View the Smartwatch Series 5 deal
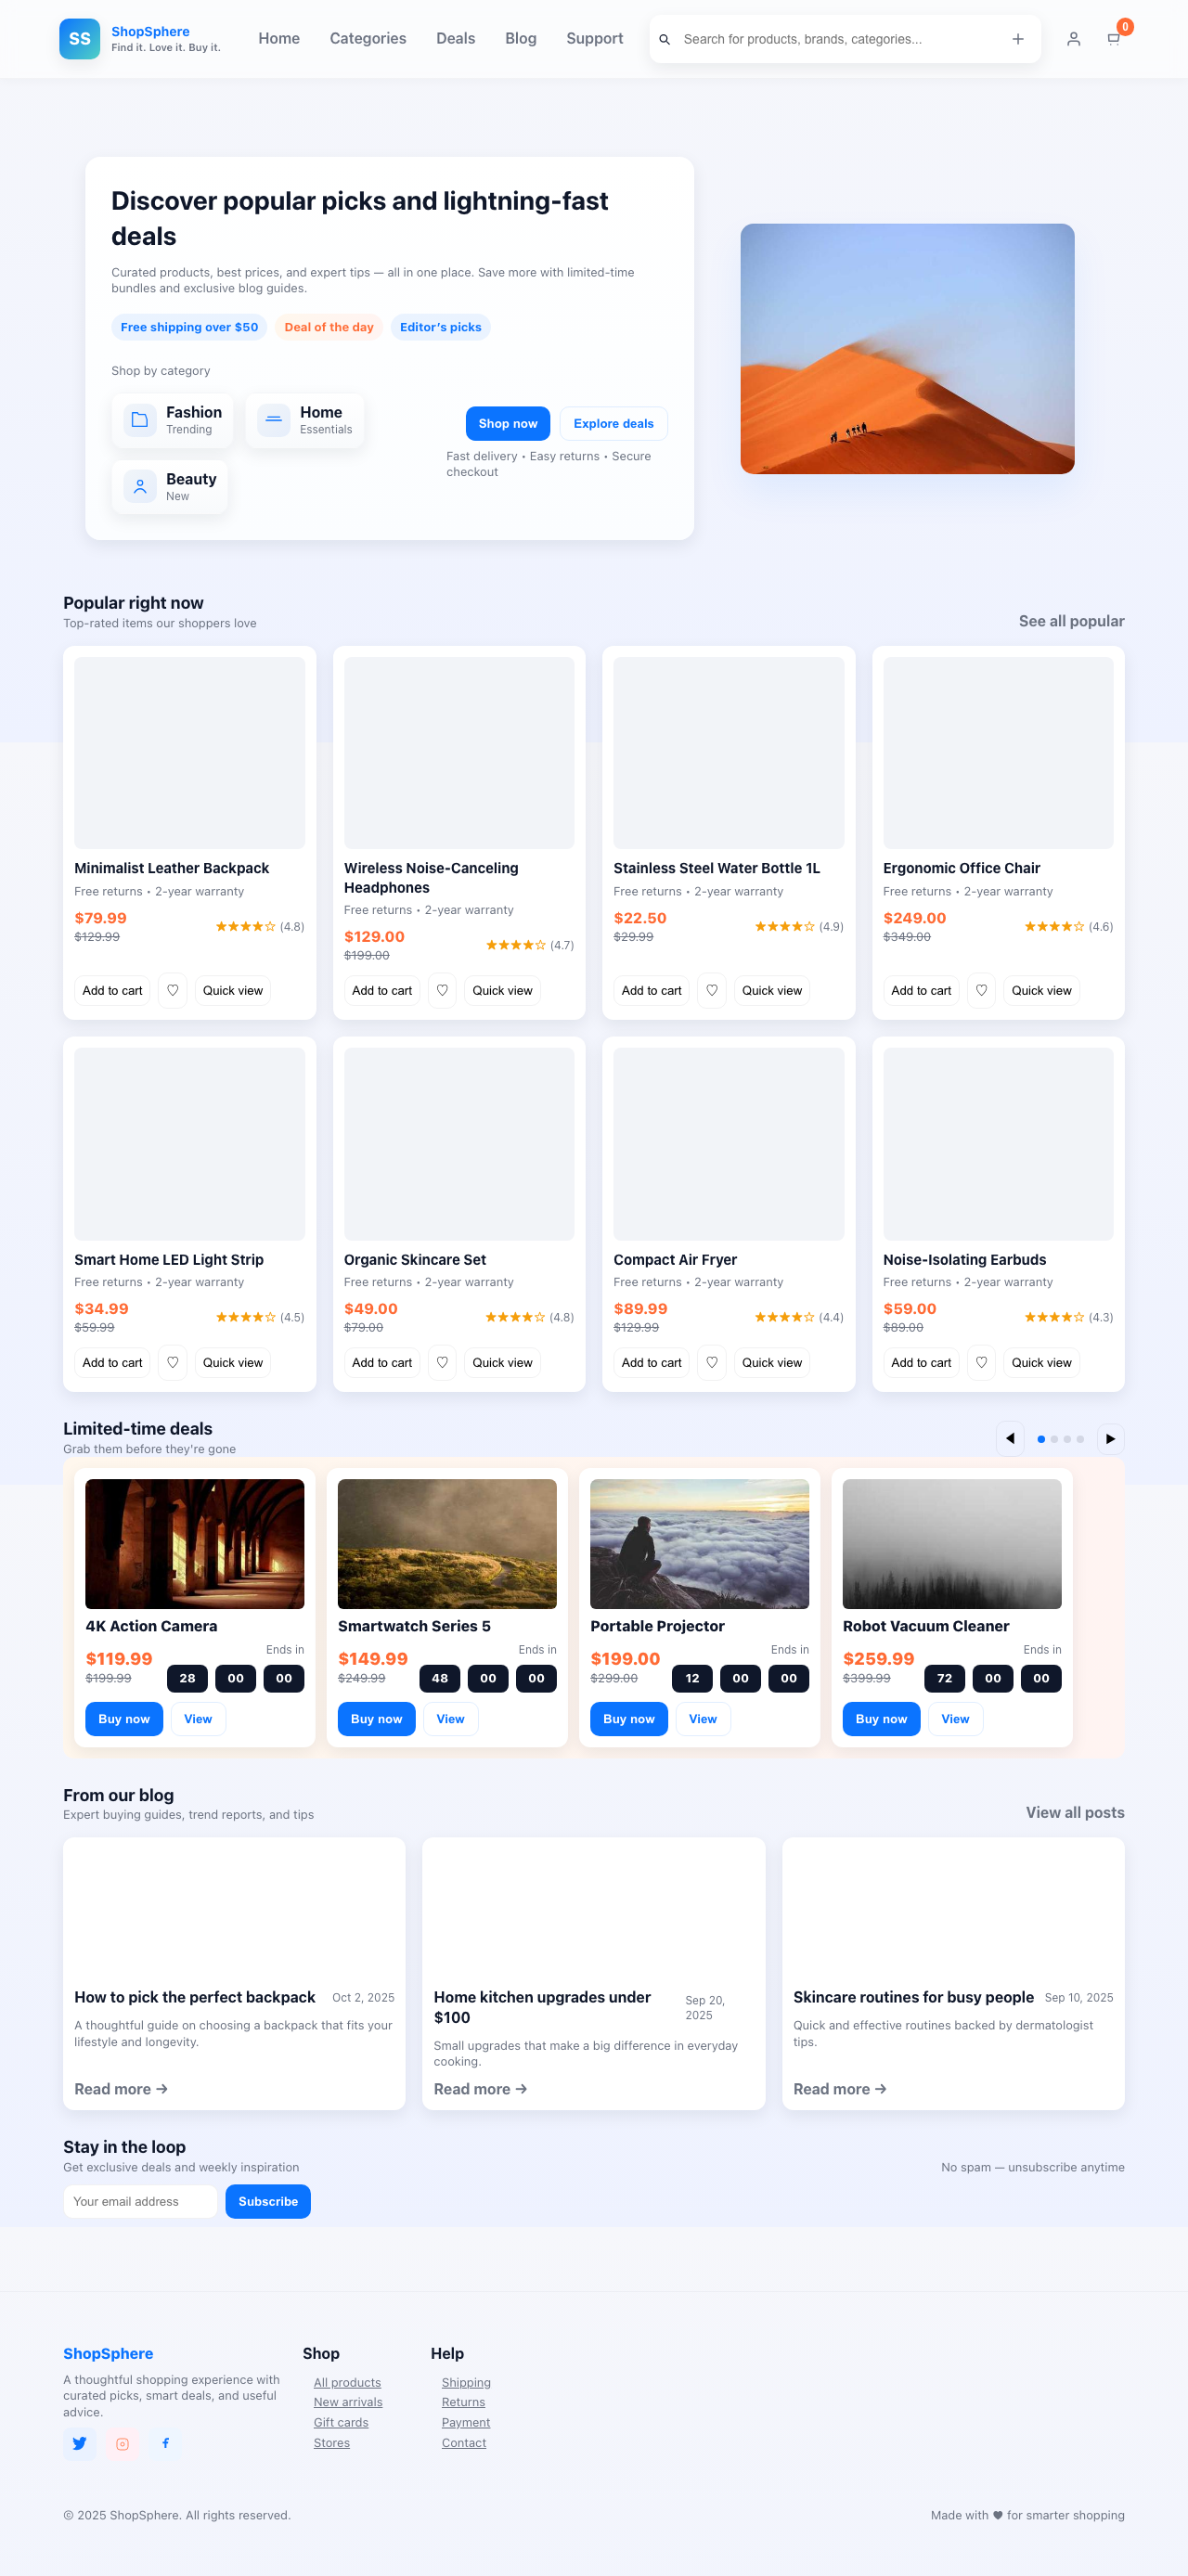 pos(450,1719)
